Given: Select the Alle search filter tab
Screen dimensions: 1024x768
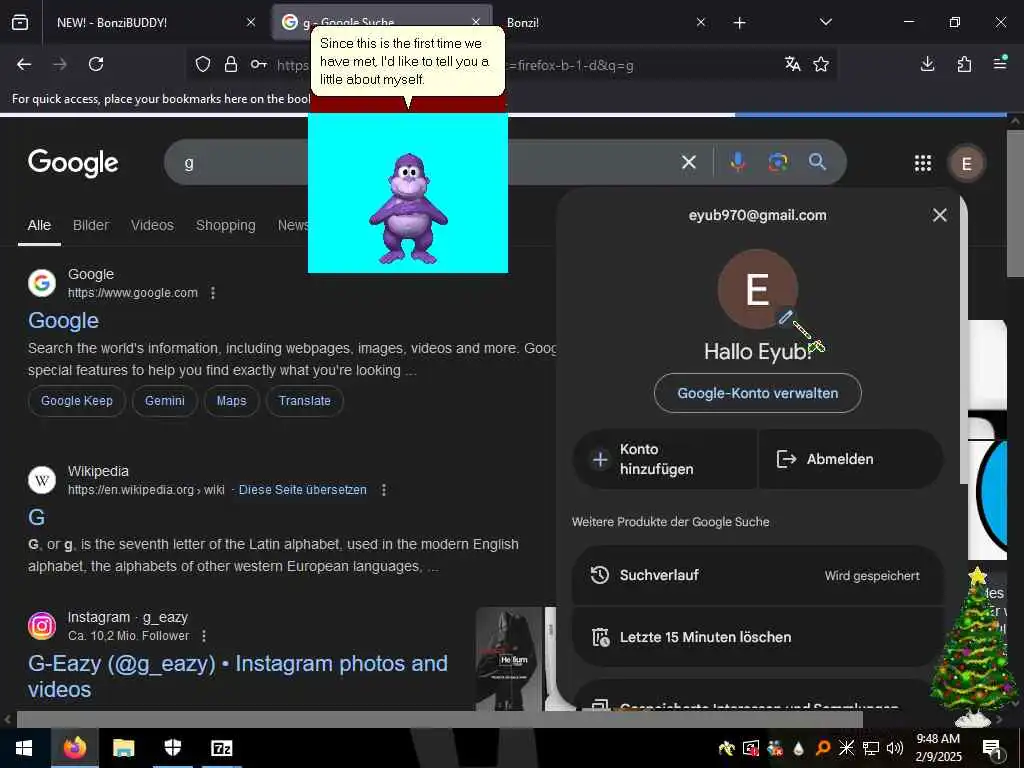Looking at the screenshot, I should 39,225.
